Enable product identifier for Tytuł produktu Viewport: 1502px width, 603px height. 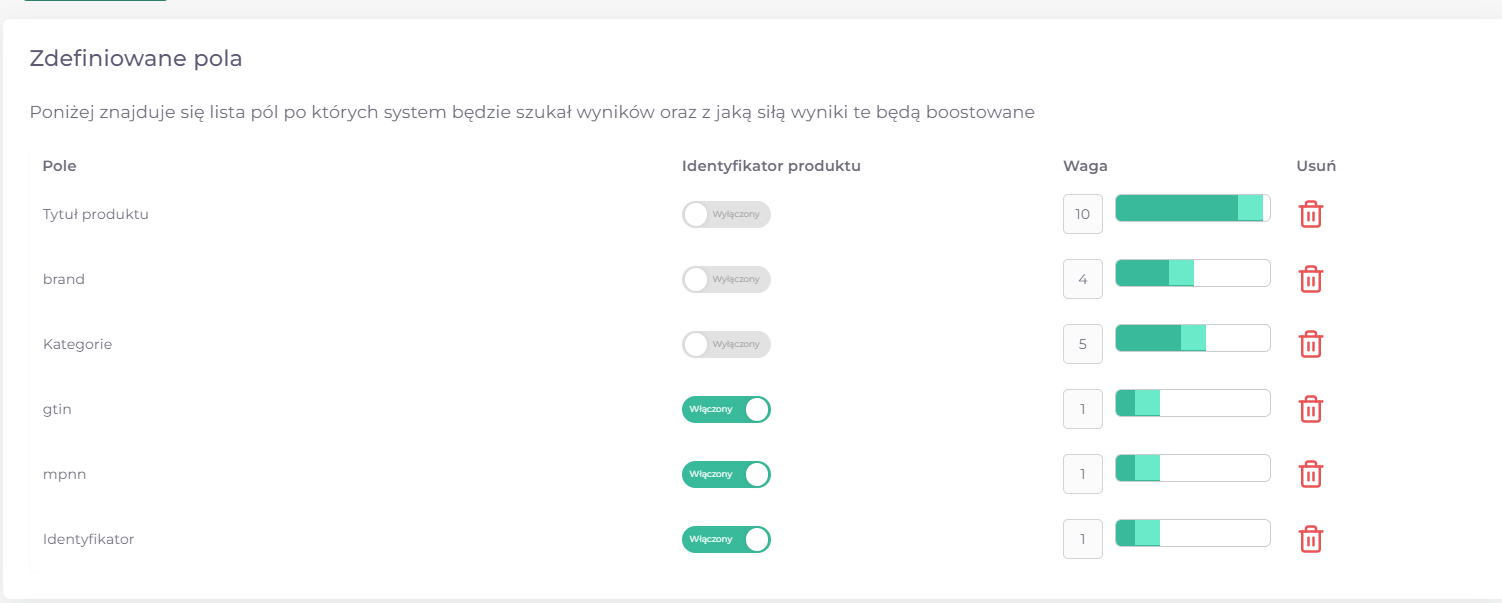(x=726, y=214)
